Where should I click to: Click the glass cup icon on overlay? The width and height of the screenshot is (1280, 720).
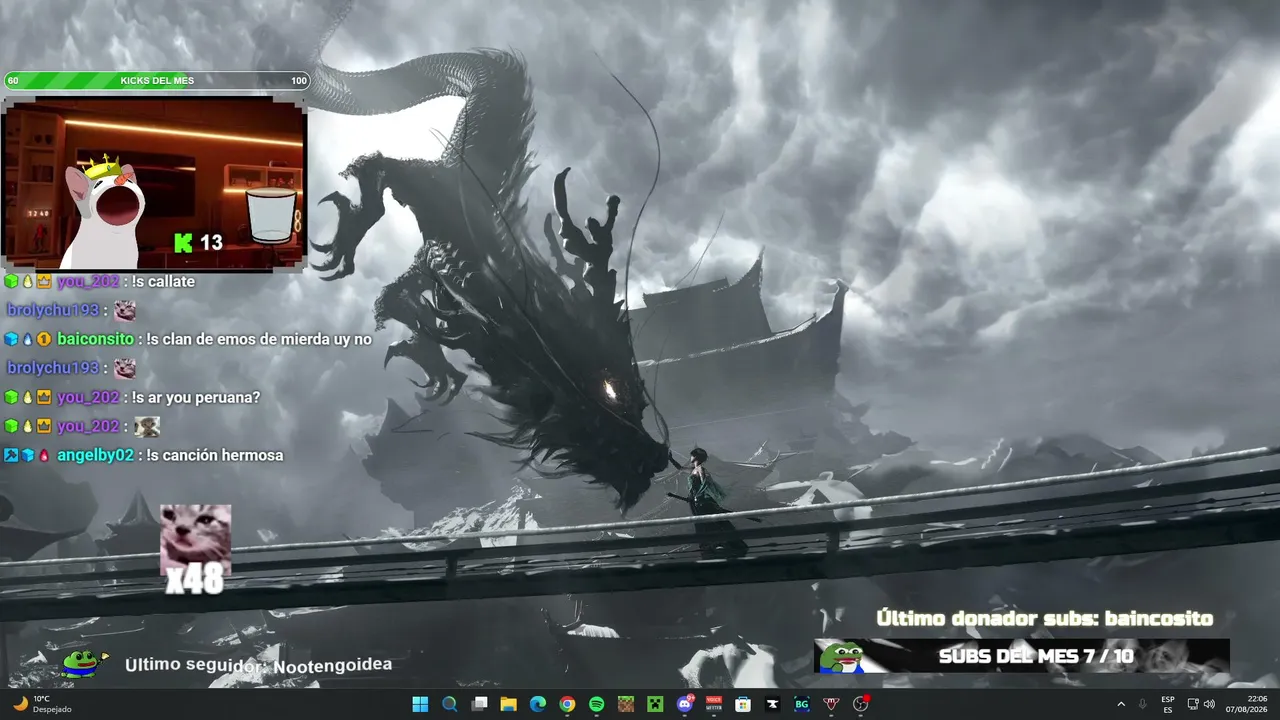[x=272, y=215]
